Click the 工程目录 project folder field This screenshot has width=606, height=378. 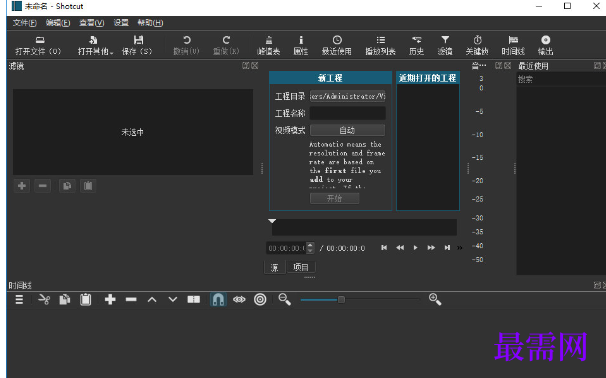[347, 96]
